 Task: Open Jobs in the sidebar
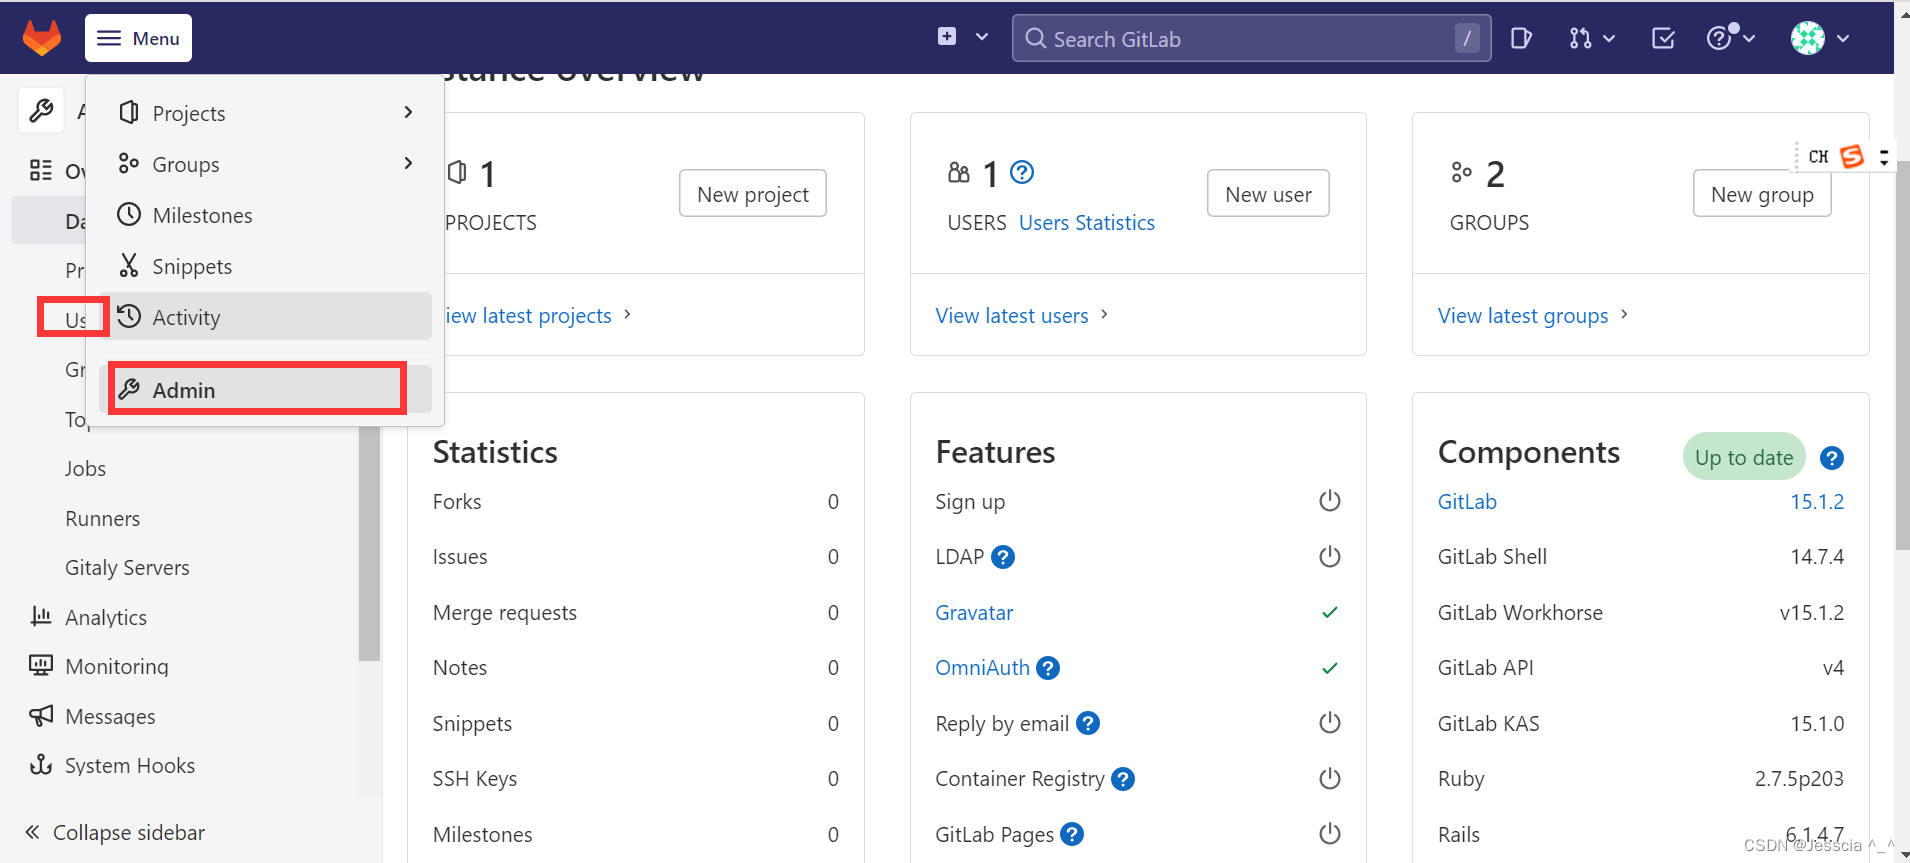coord(85,468)
